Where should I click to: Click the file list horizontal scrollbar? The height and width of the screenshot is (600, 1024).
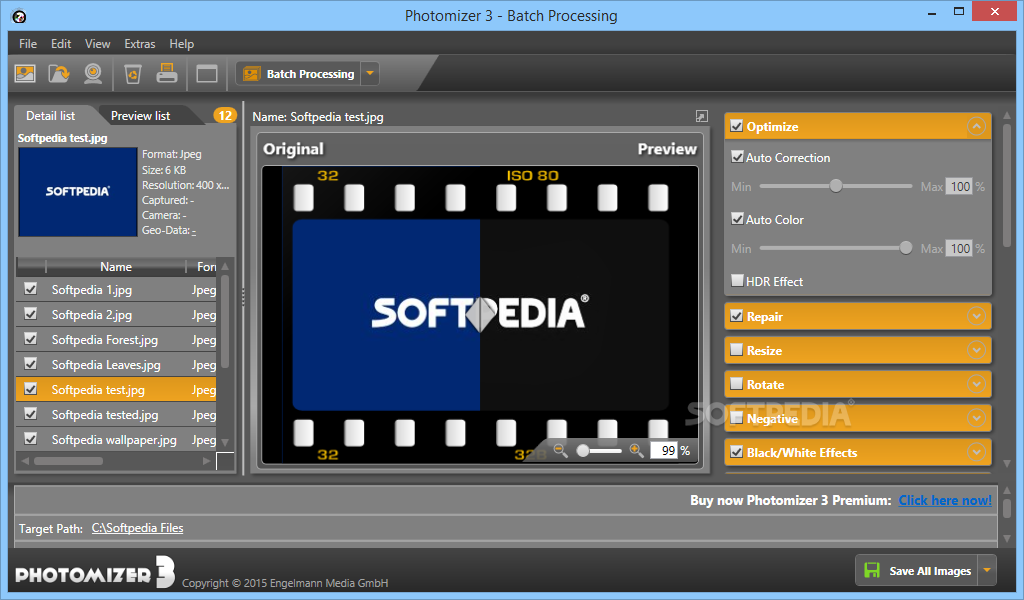pos(69,461)
